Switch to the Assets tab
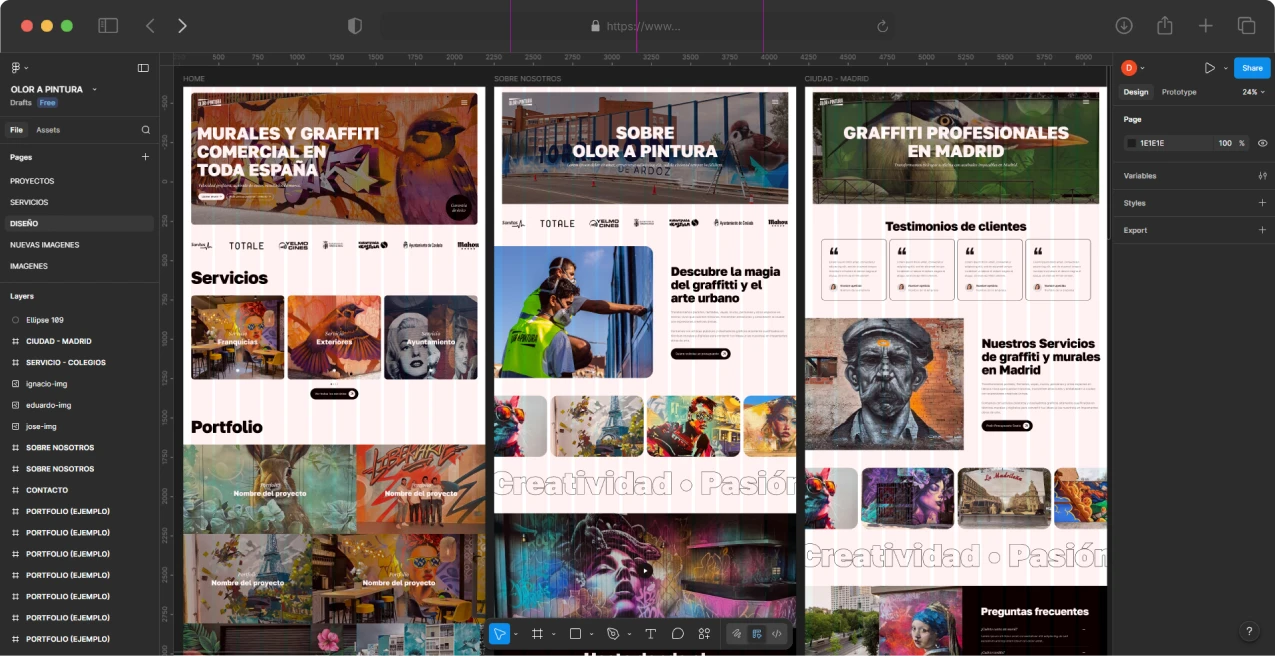This screenshot has width=1275, height=656. (x=48, y=130)
